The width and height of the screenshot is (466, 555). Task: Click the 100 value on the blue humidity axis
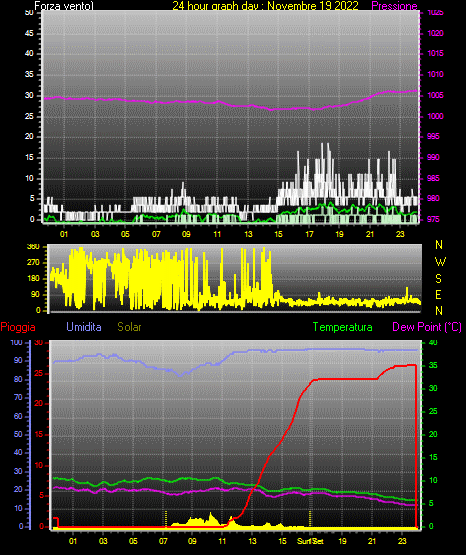16,342
